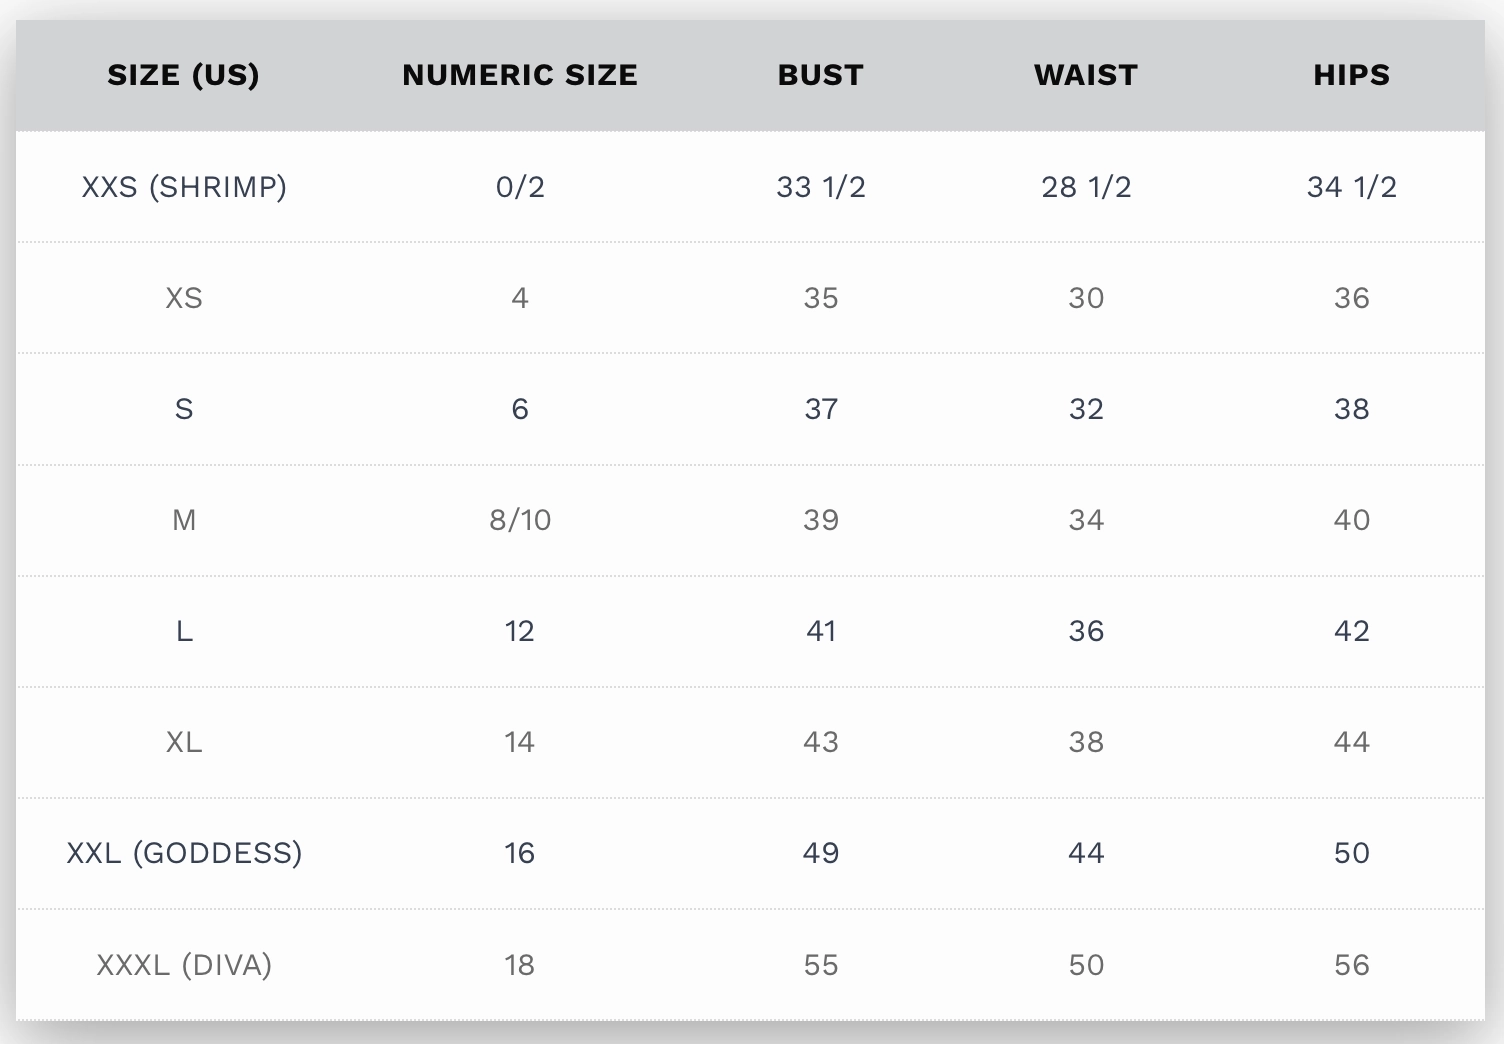Select the L size row label
Image resolution: width=1504 pixels, height=1044 pixels.
(184, 631)
